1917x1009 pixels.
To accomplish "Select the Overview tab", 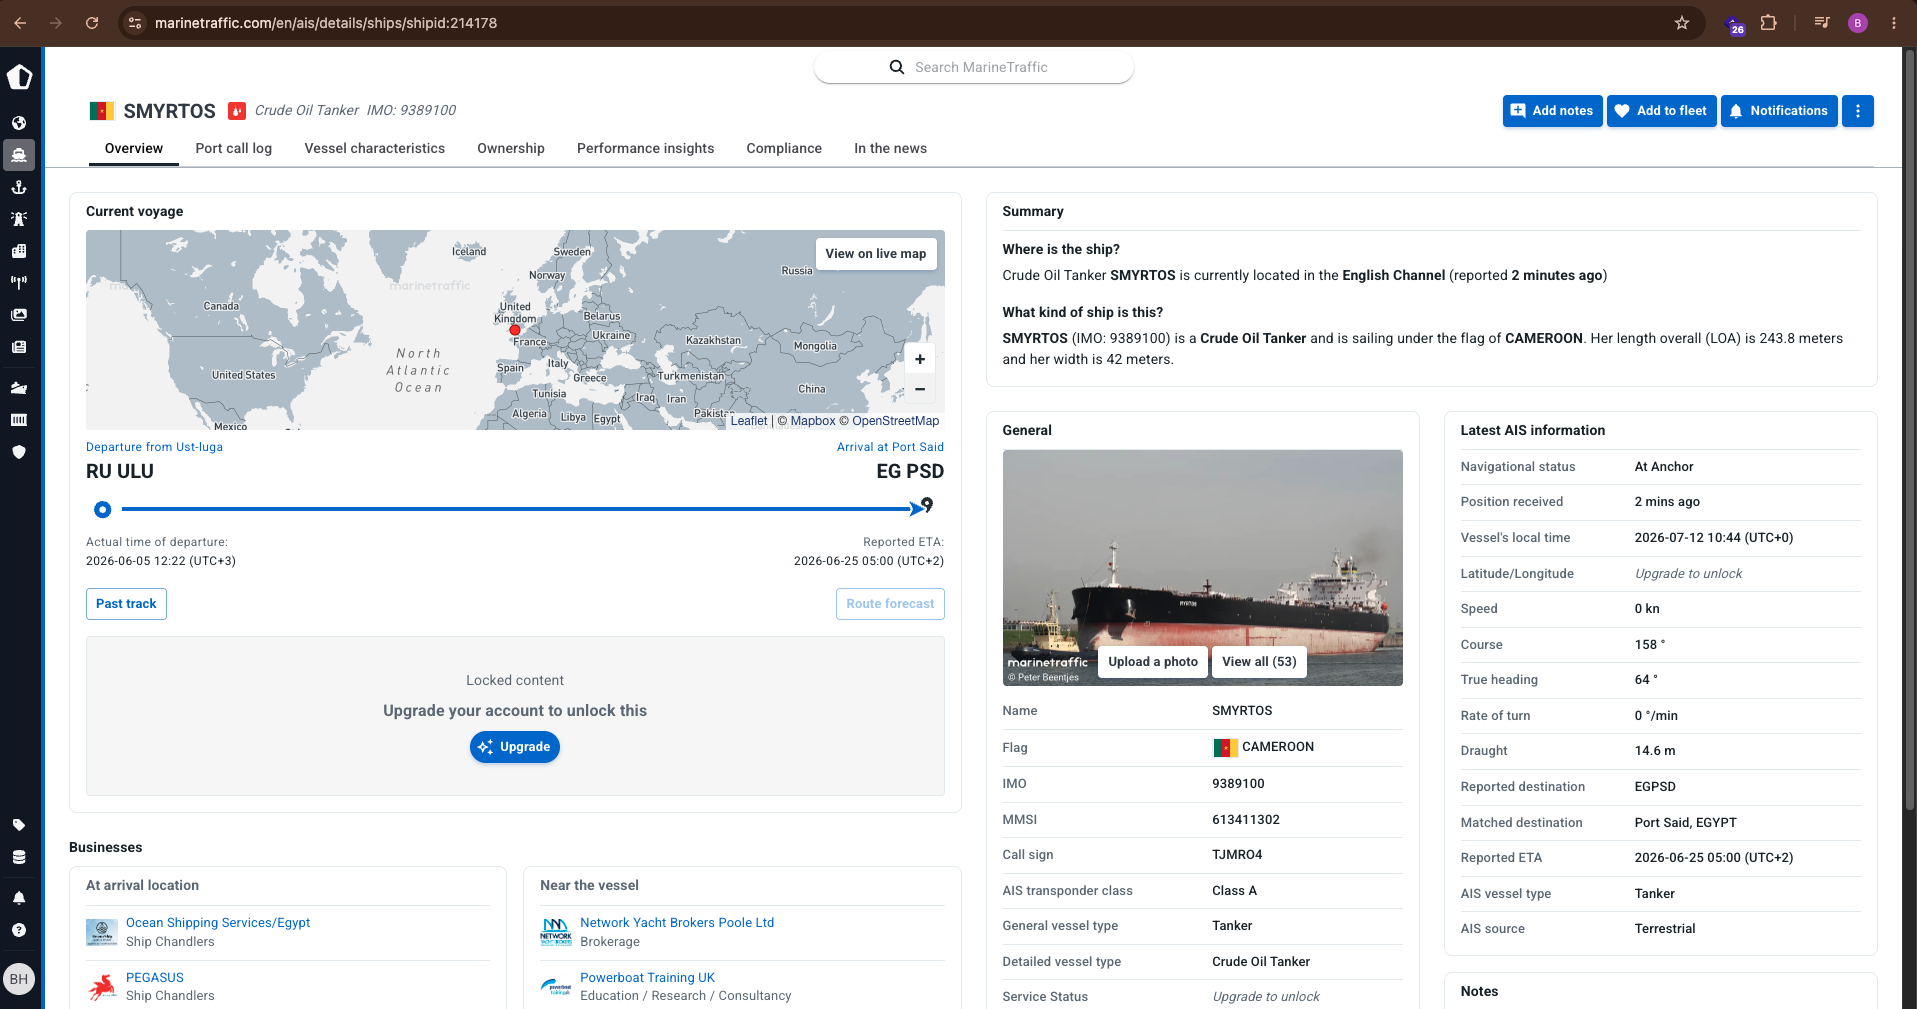I will point(134,148).
